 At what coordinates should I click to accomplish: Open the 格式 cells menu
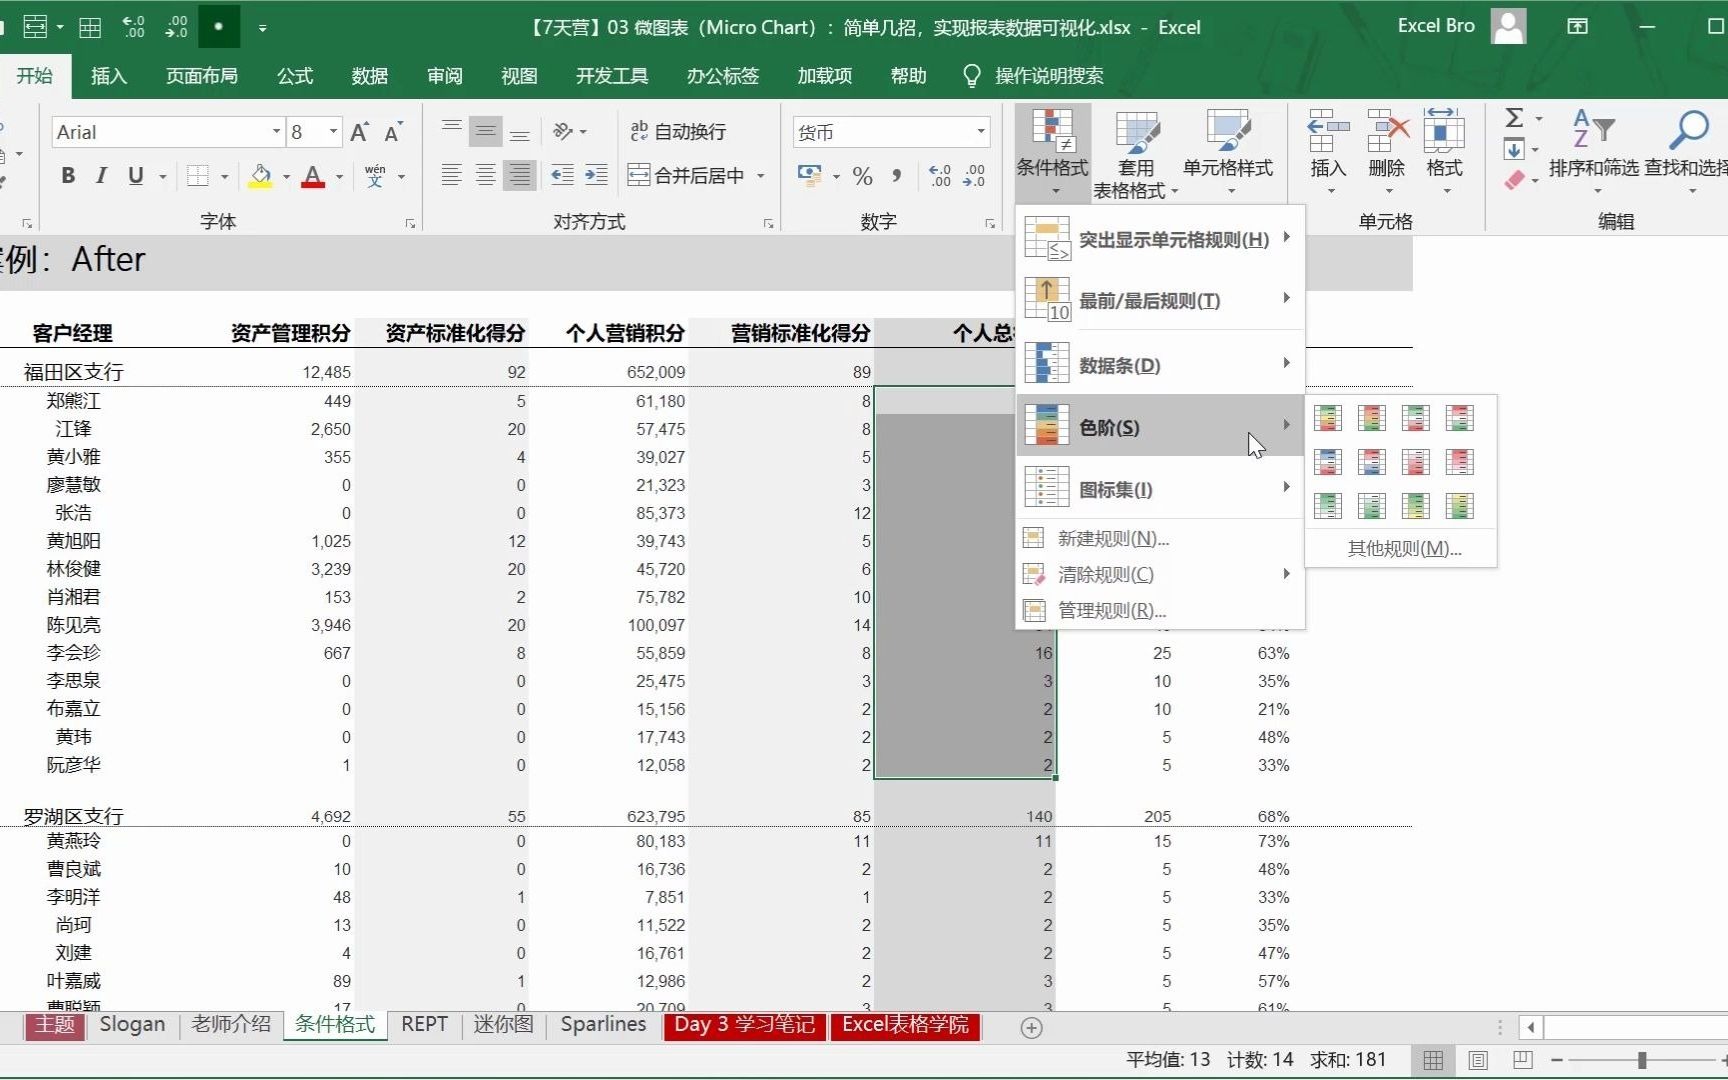(x=1444, y=152)
